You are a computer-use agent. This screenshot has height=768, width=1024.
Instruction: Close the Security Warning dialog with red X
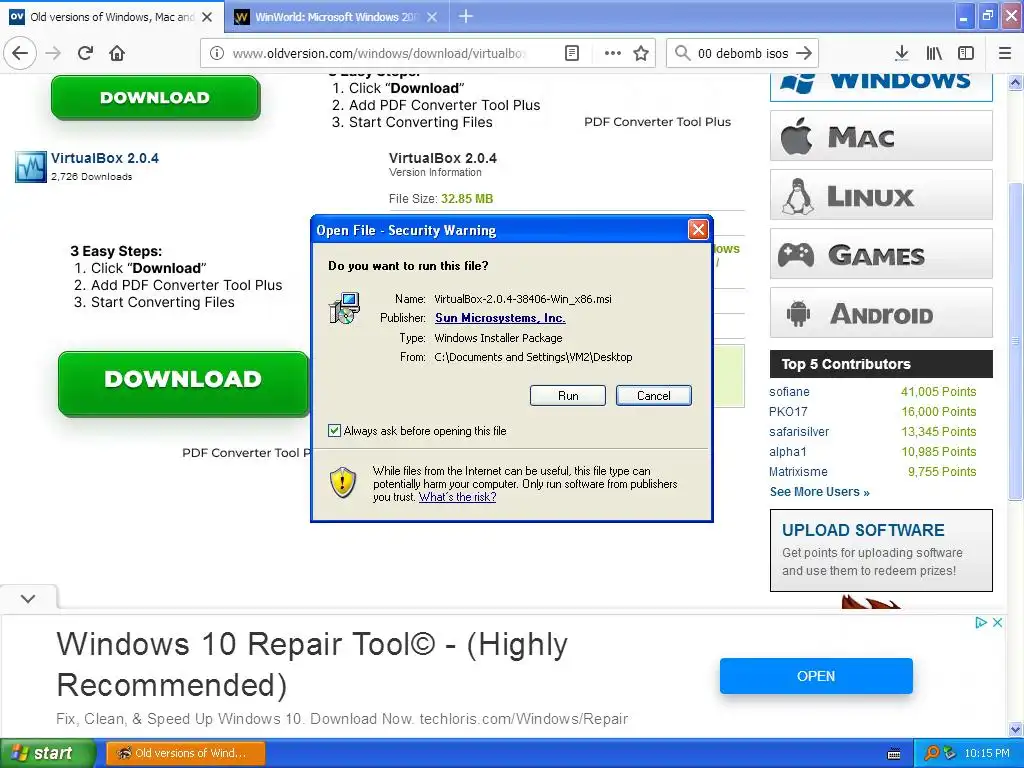coord(698,229)
